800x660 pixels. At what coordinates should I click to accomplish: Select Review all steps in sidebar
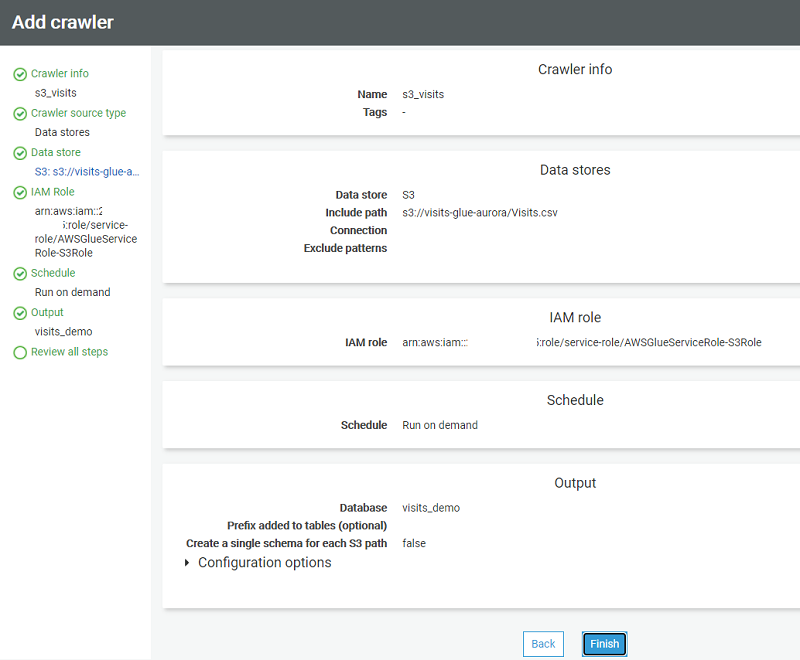pos(69,352)
